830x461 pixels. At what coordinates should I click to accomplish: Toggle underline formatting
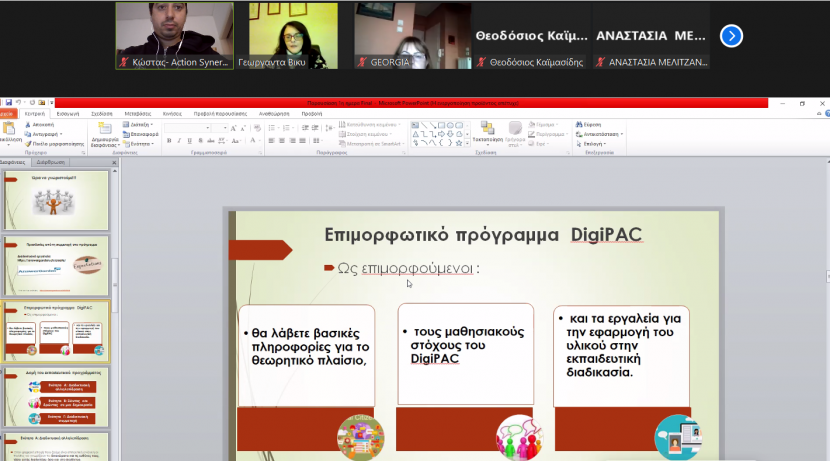[x=190, y=141]
